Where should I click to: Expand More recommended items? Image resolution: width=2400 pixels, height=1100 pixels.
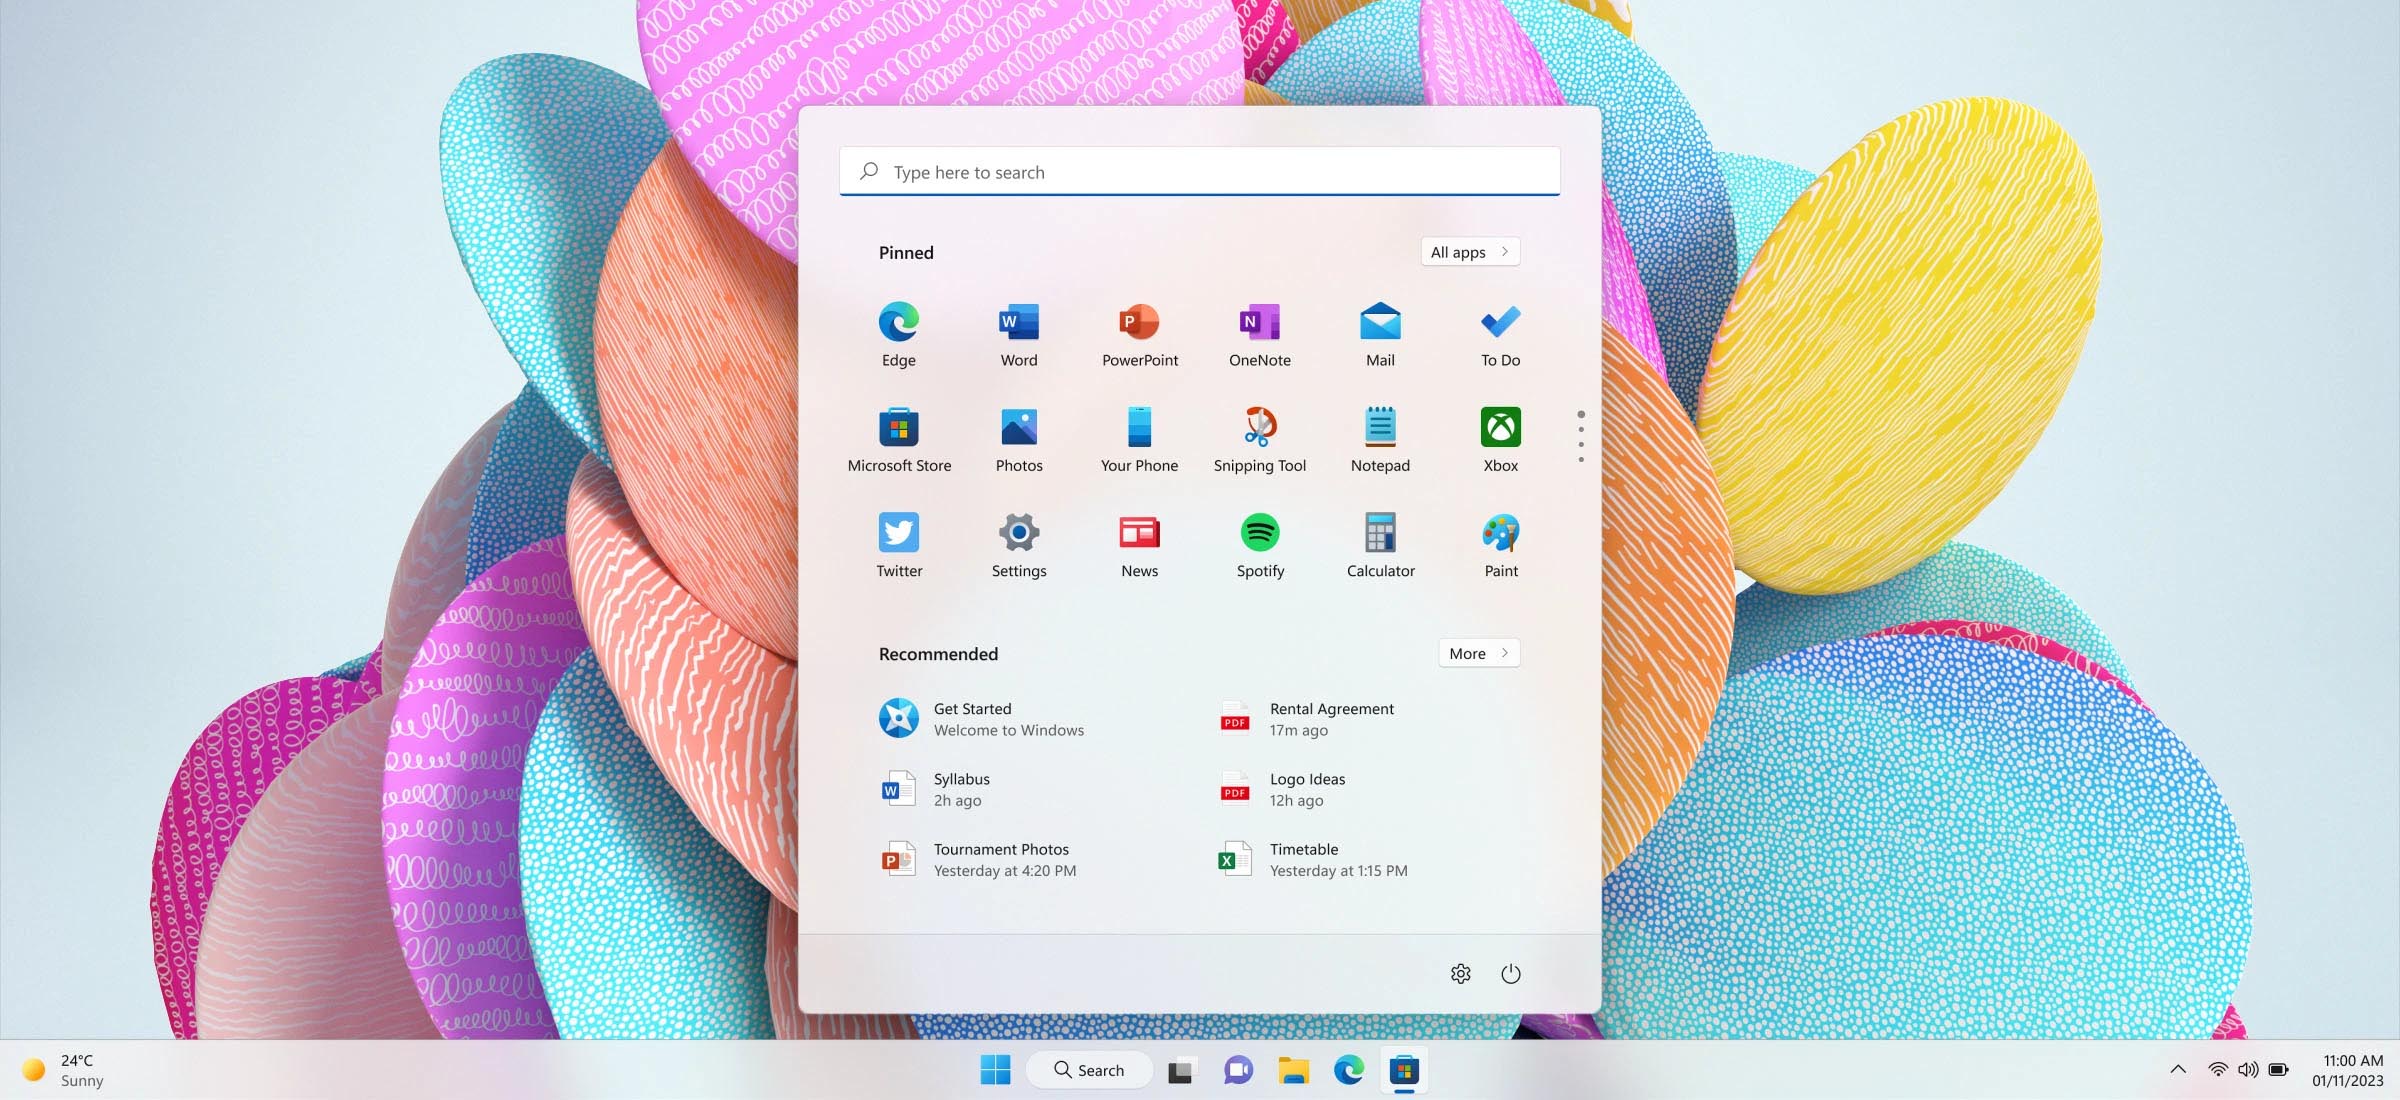[1479, 653]
